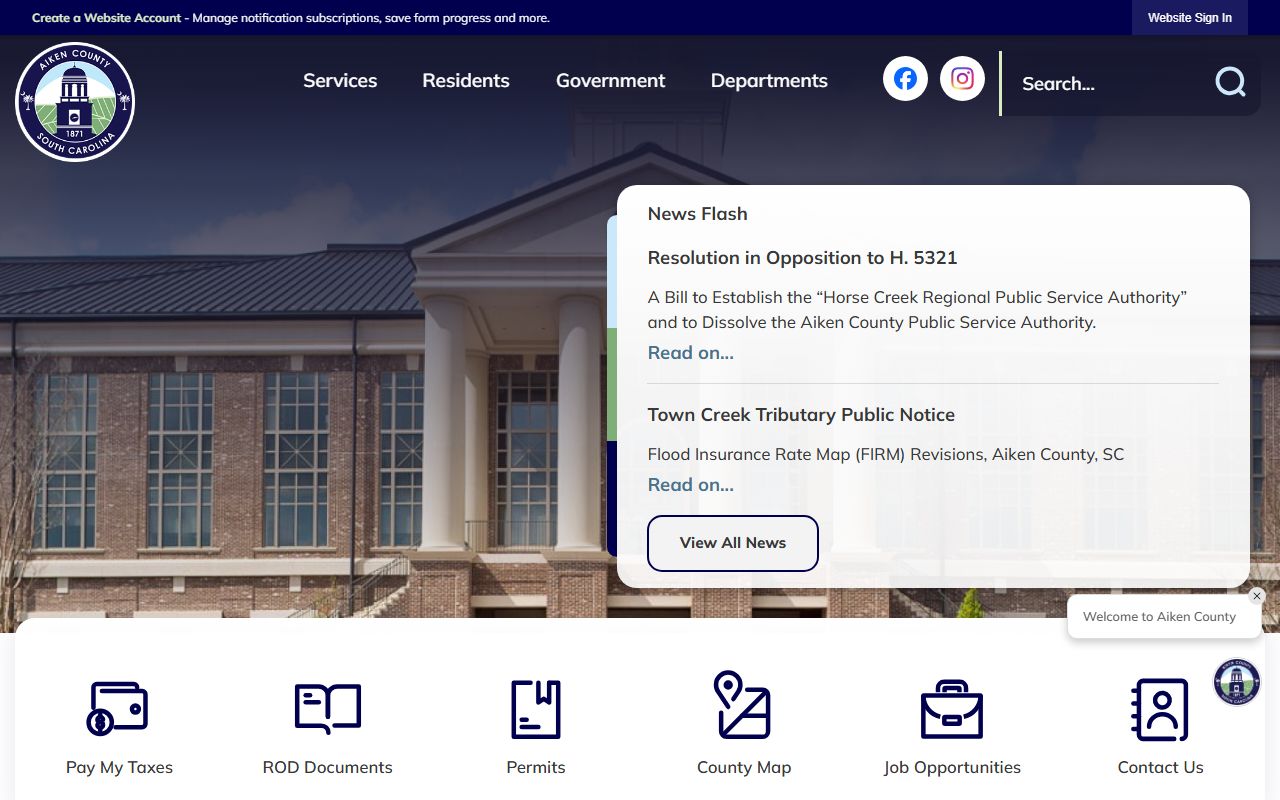1280x800 pixels.
Task: Click the Permits label
Action: (x=536, y=768)
